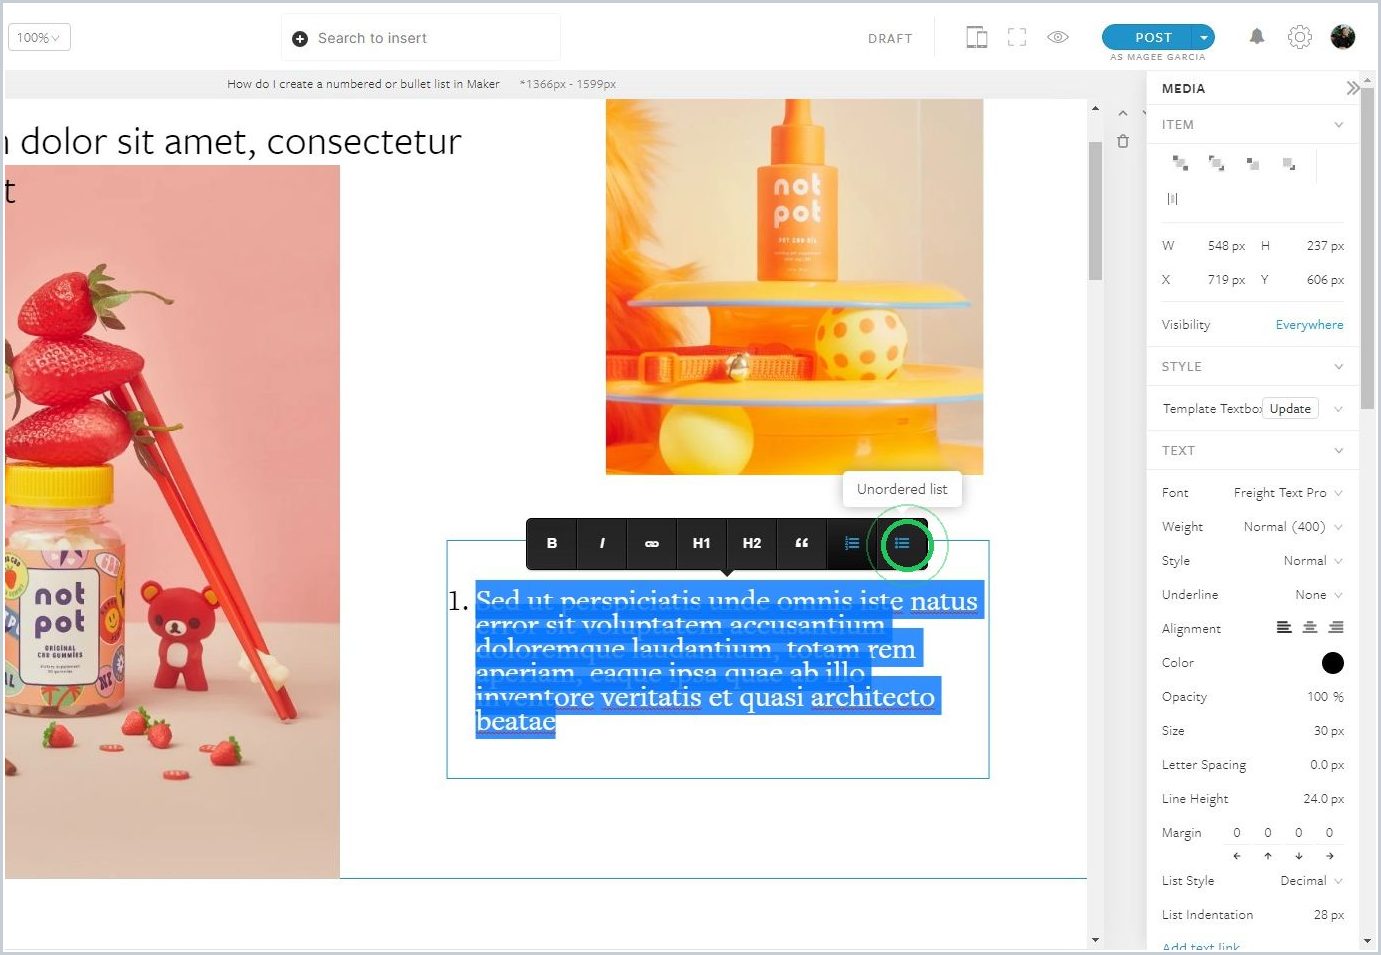Apply H2 heading to selected text
Image resolution: width=1381 pixels, height=955 pixels.
pos(752,543)
